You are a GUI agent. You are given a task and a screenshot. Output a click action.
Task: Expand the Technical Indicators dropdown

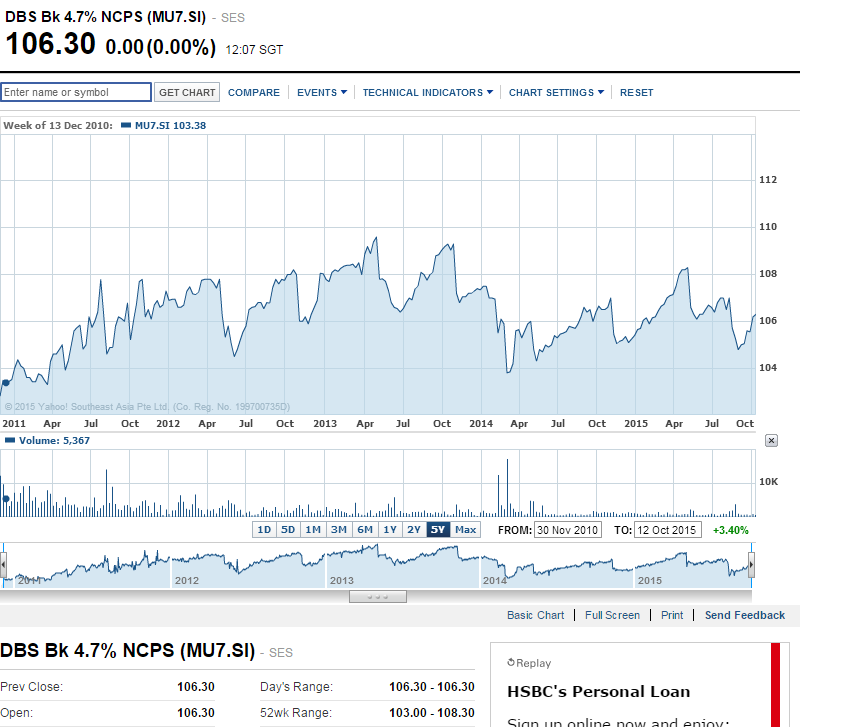427,93
